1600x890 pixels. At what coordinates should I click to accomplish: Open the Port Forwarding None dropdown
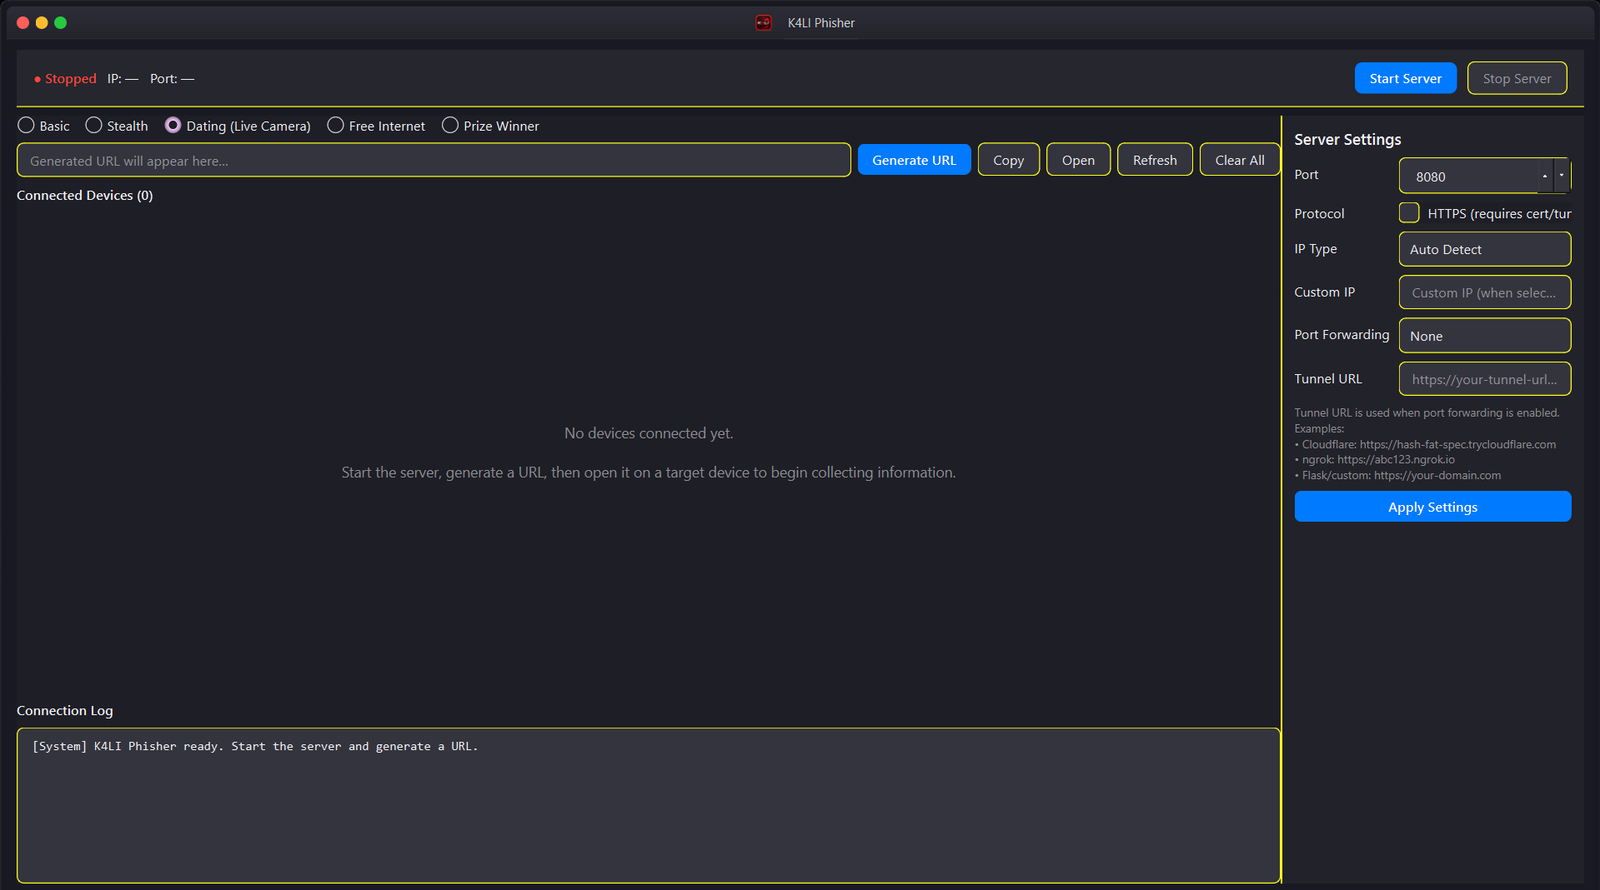tap(1484, 336)
